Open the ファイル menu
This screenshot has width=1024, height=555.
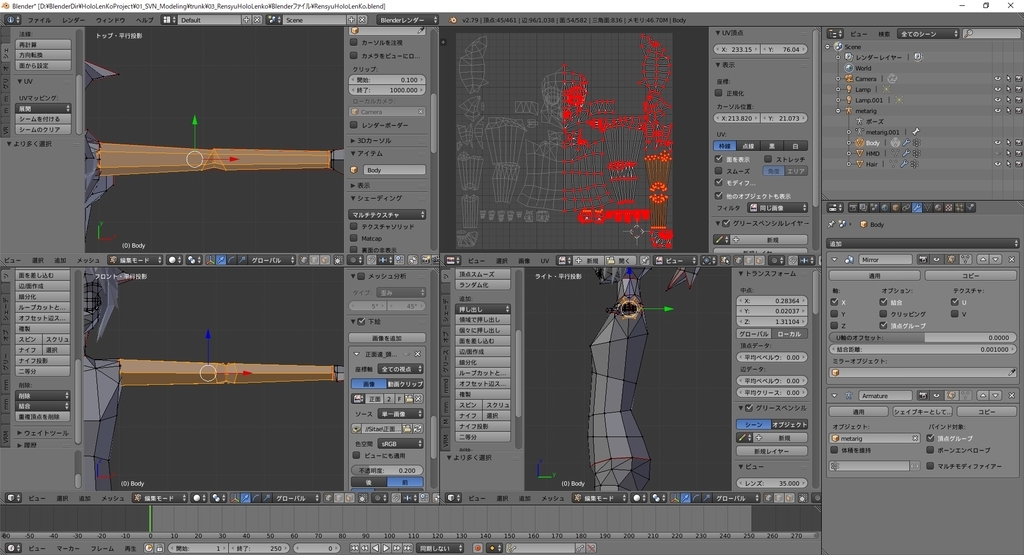coord(39,20)
